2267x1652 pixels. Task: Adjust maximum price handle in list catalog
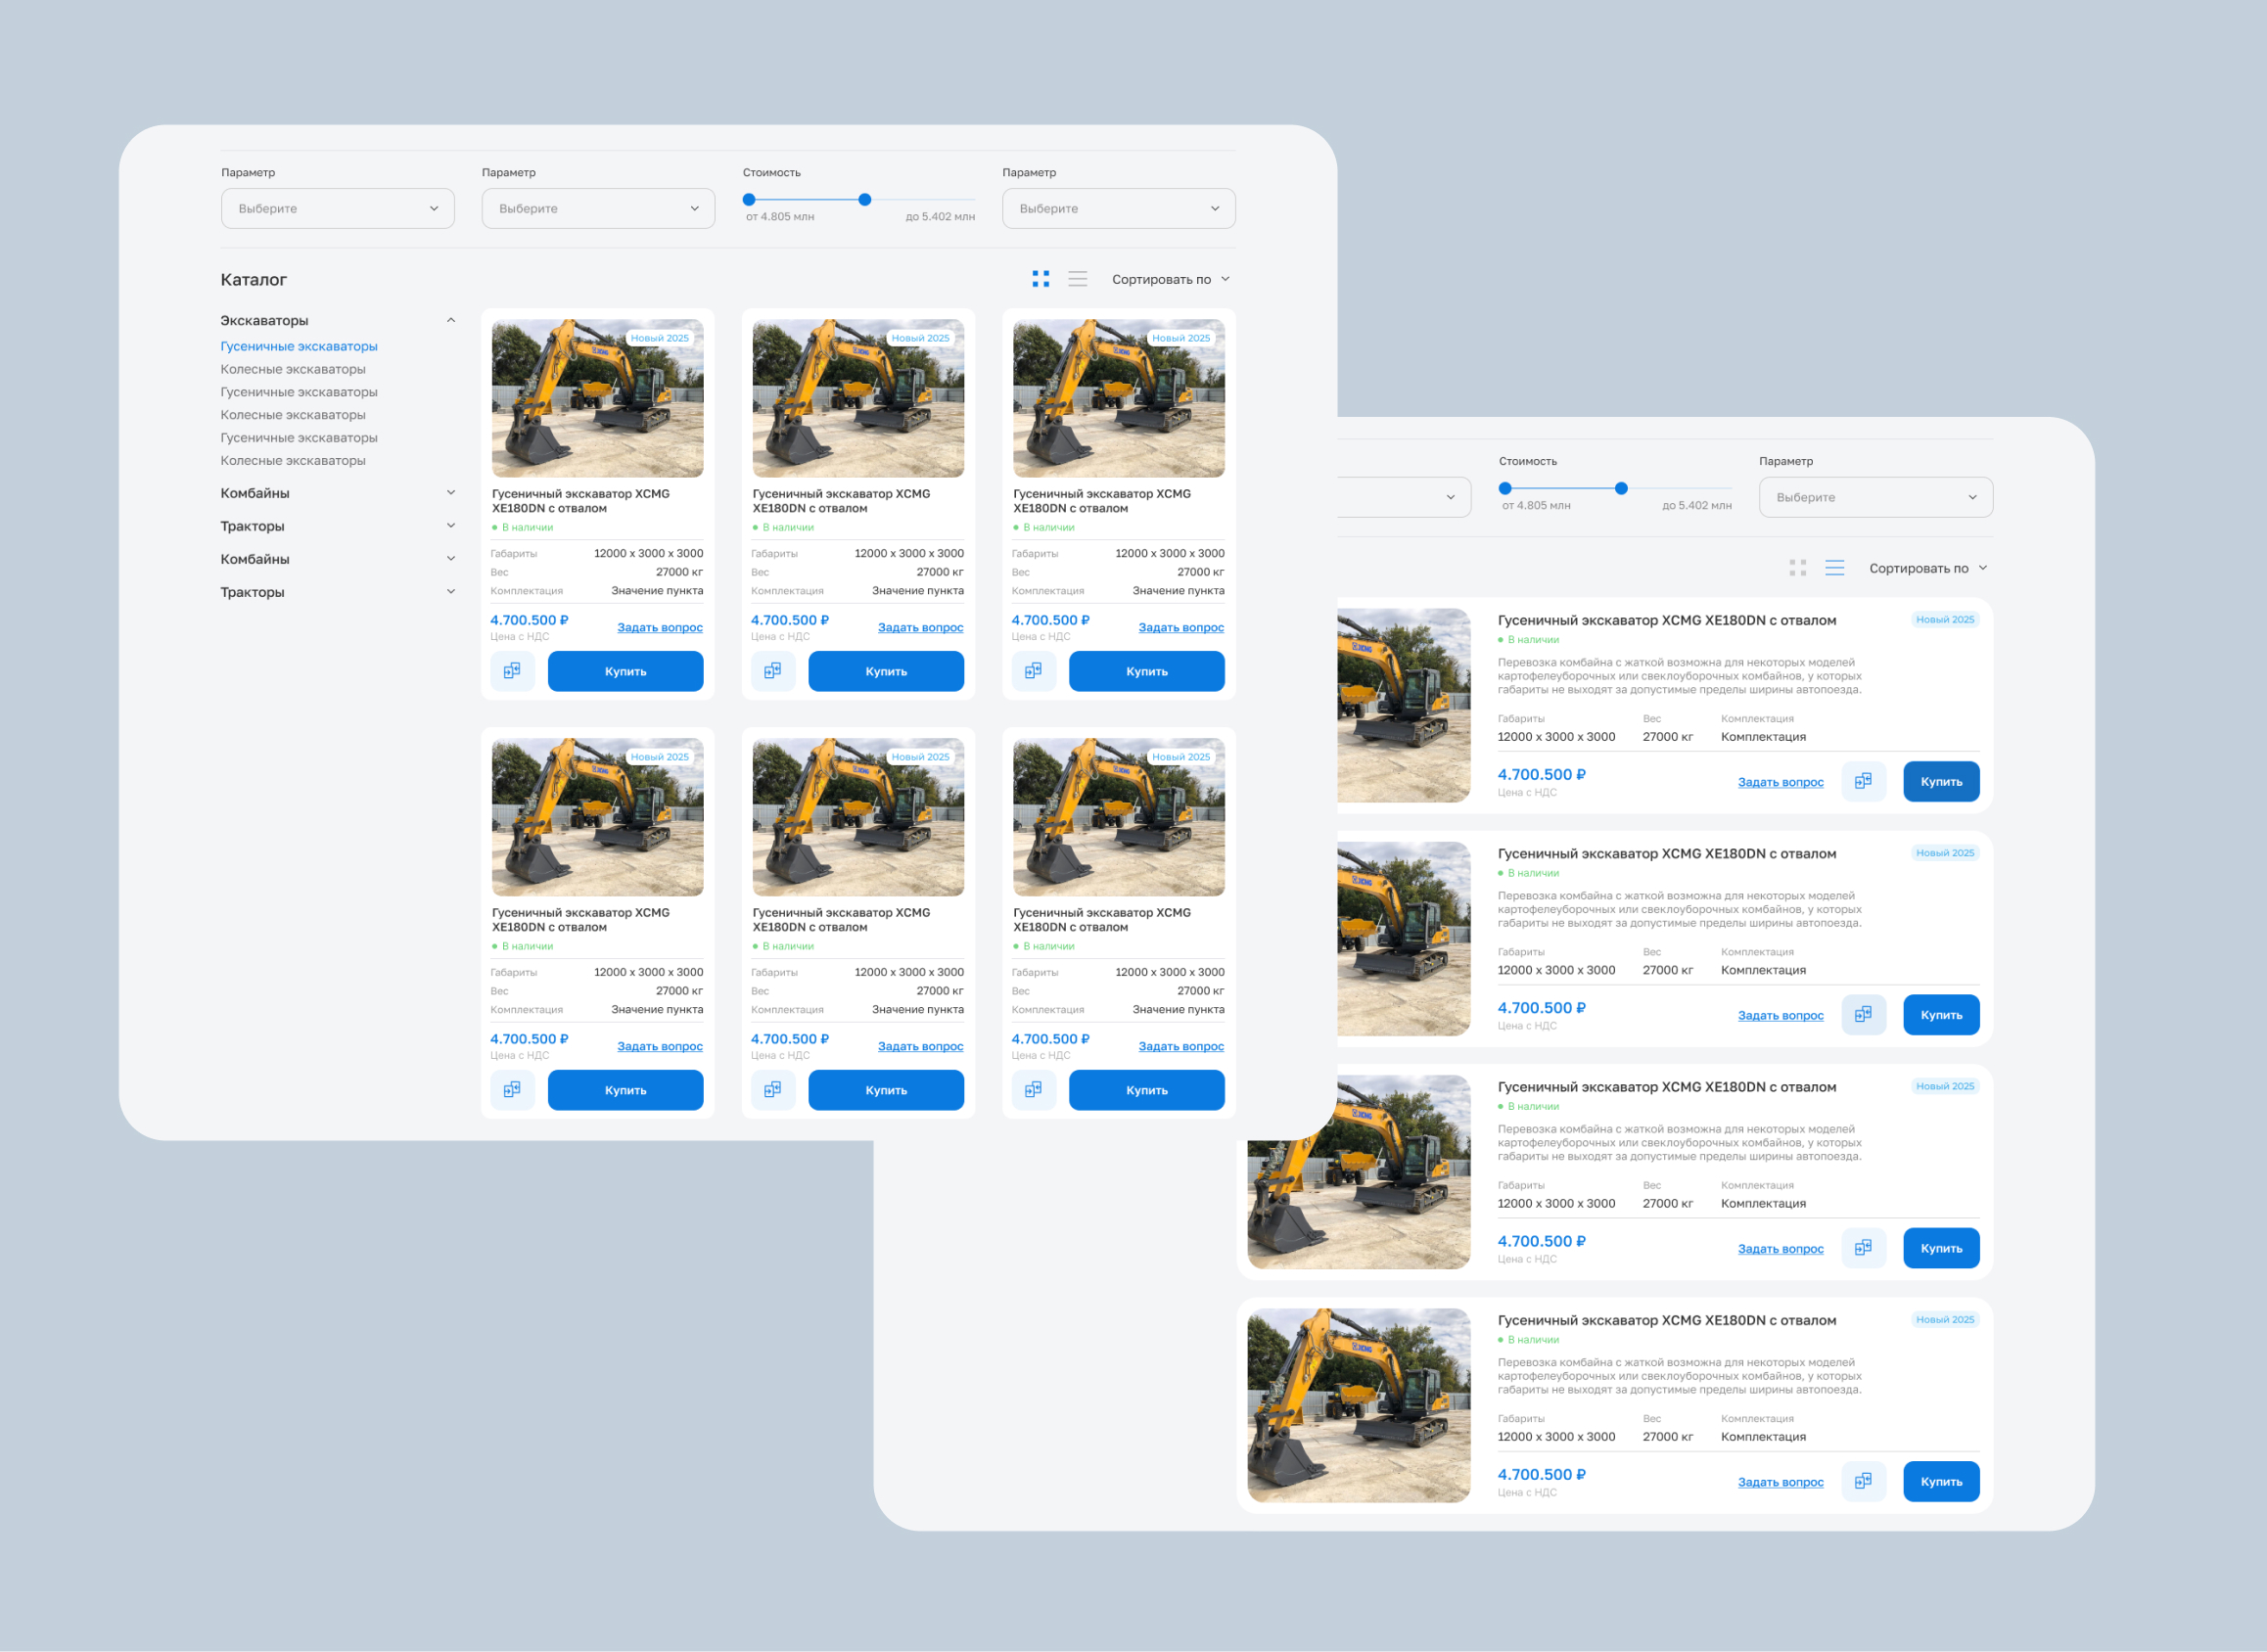[1621, 488]
